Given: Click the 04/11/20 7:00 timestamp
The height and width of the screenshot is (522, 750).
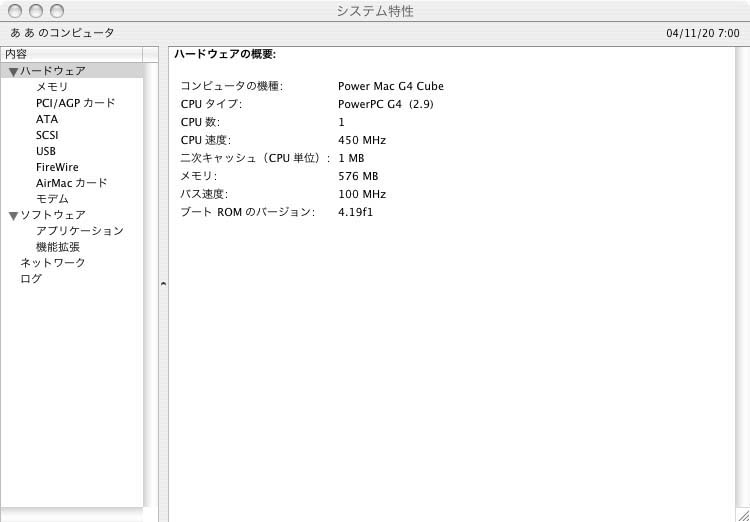Looking at the screenshot, I should pyautogui.click(x=703, y=33).
